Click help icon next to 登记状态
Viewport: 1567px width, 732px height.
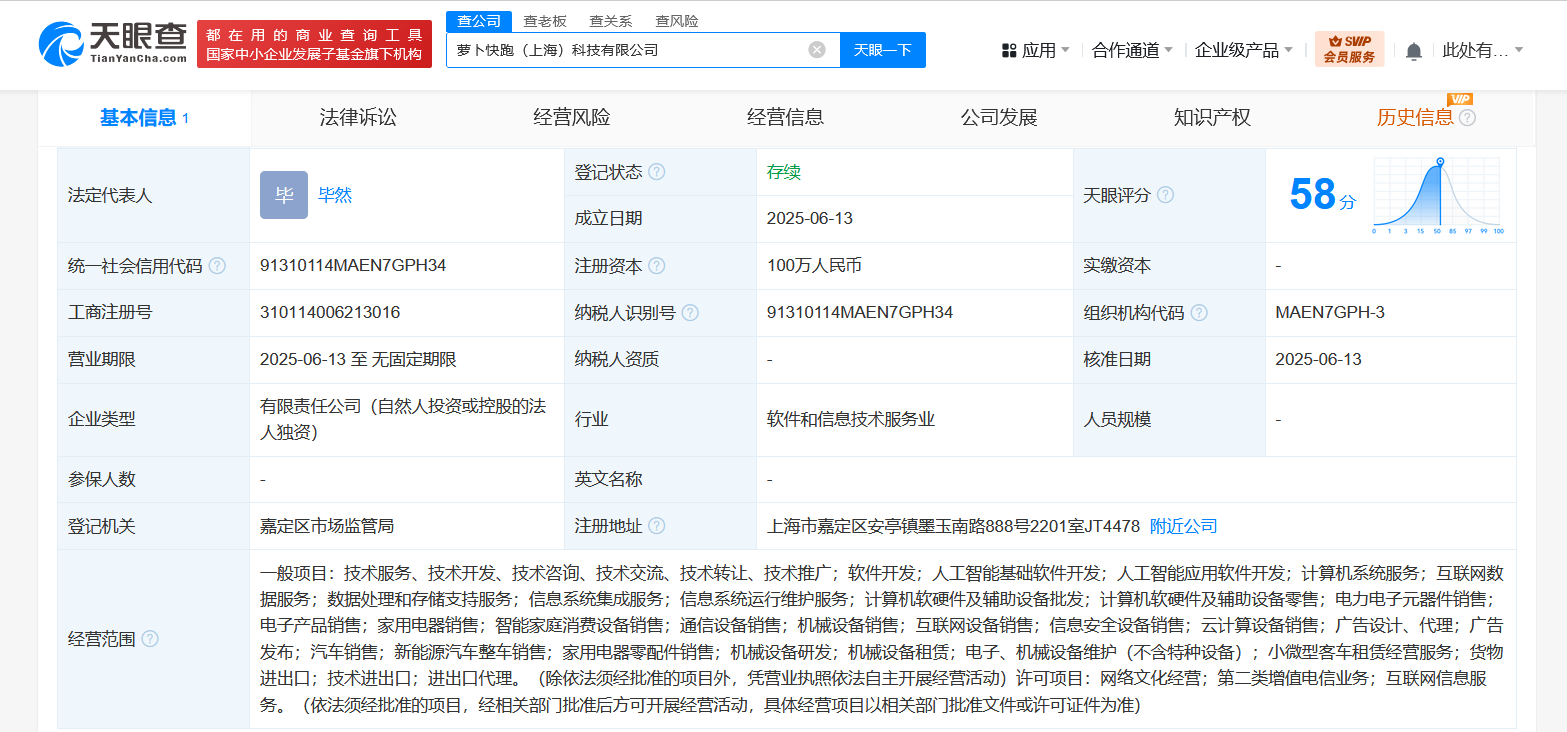[656, 172]
